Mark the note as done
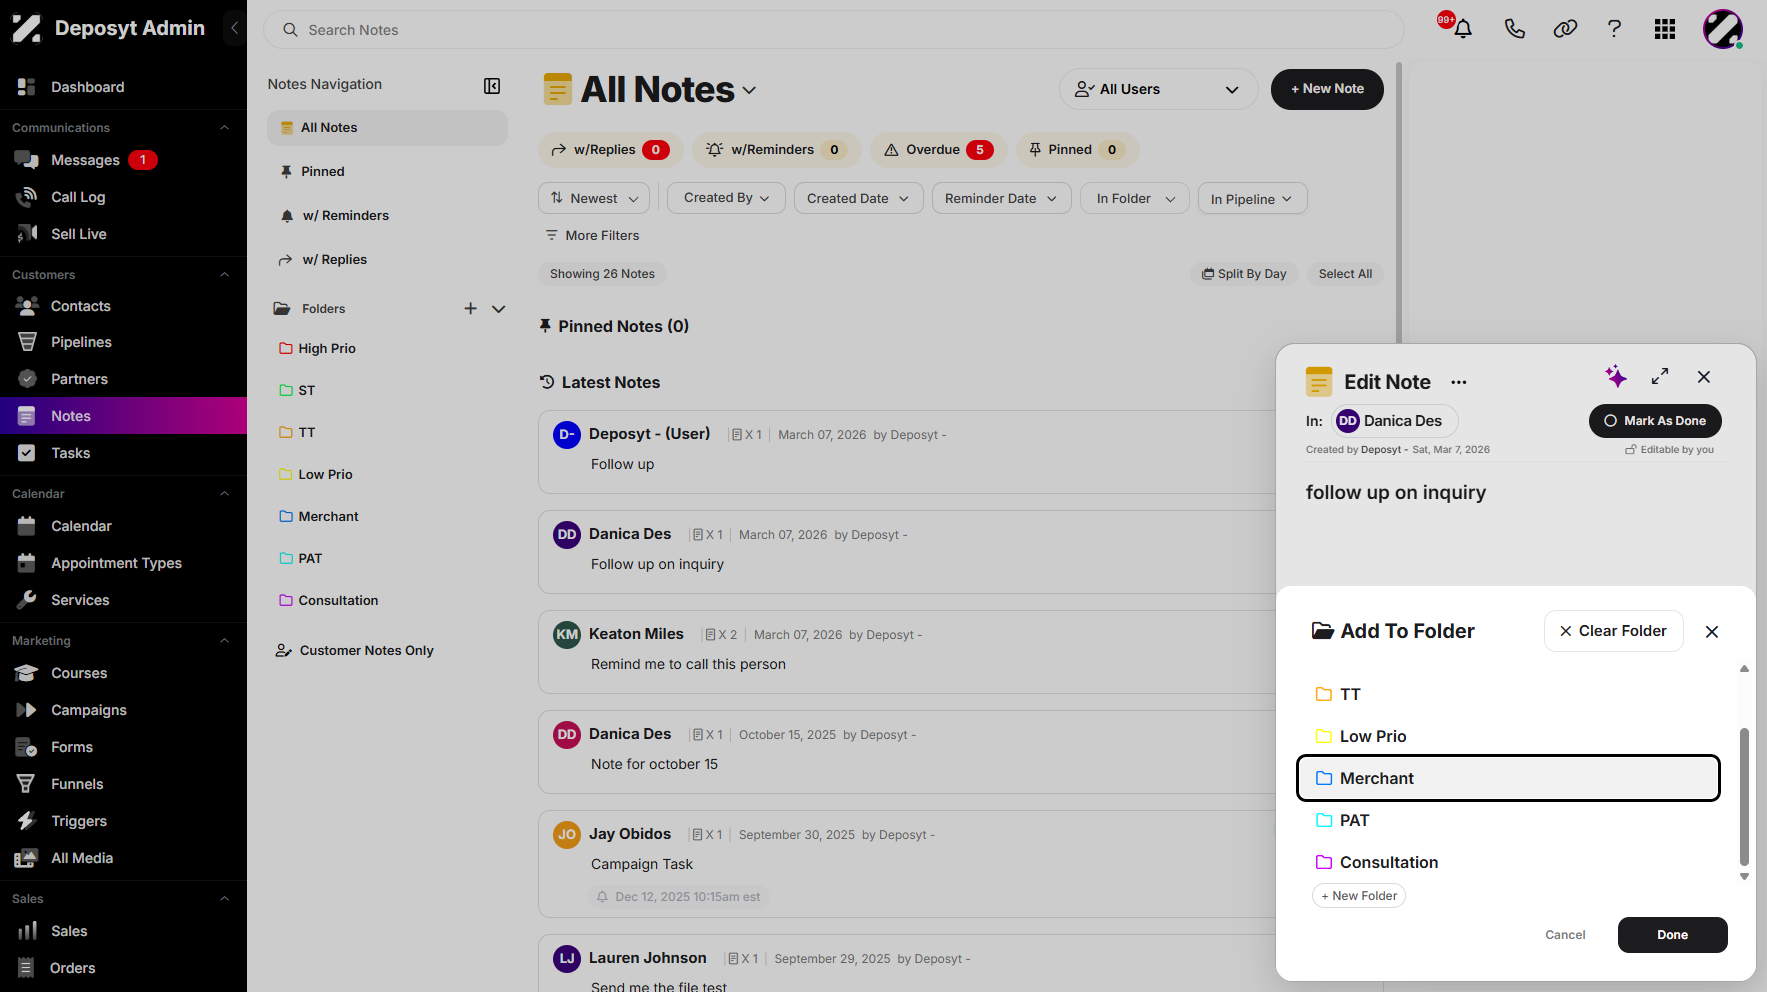The width and height of the screenshot is (1767, 992). point(1655,421)
